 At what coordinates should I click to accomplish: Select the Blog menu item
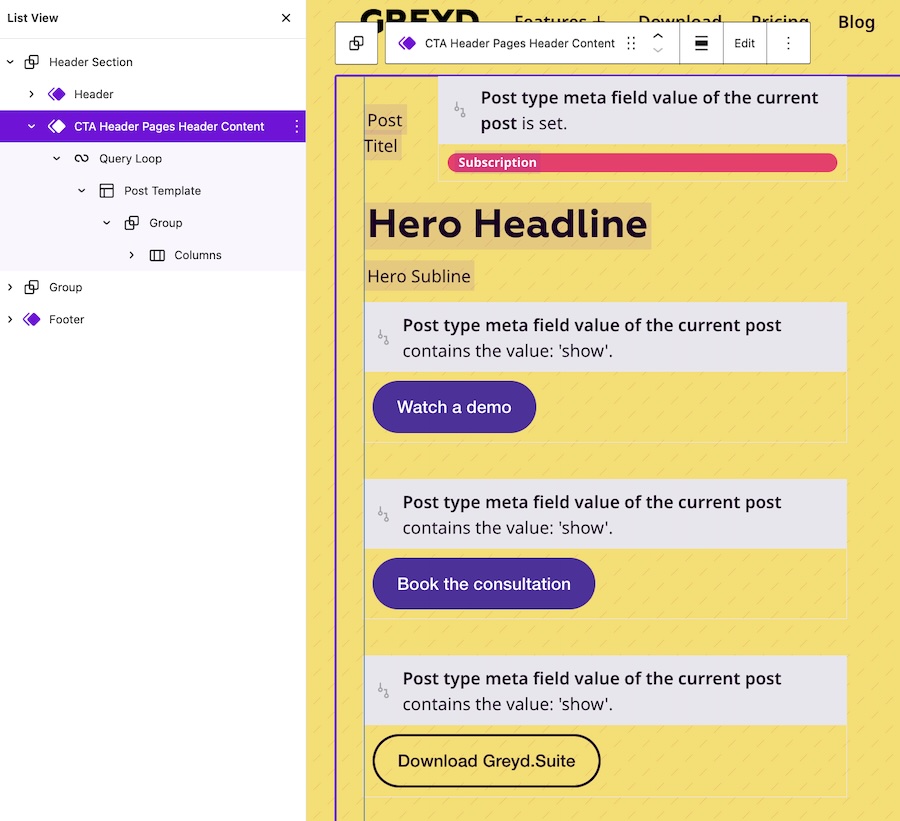point(856,22)
